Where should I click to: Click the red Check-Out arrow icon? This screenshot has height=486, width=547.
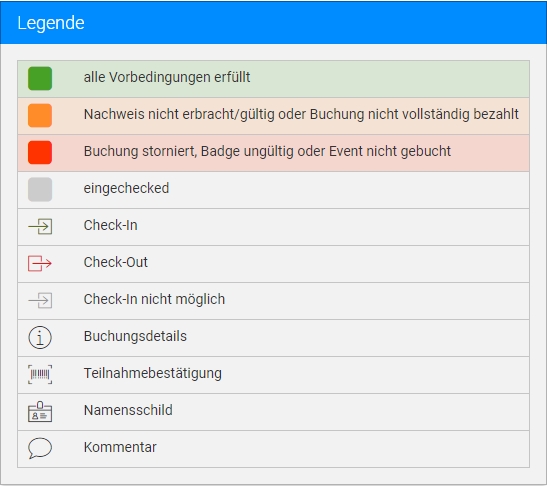click(40, 263)
